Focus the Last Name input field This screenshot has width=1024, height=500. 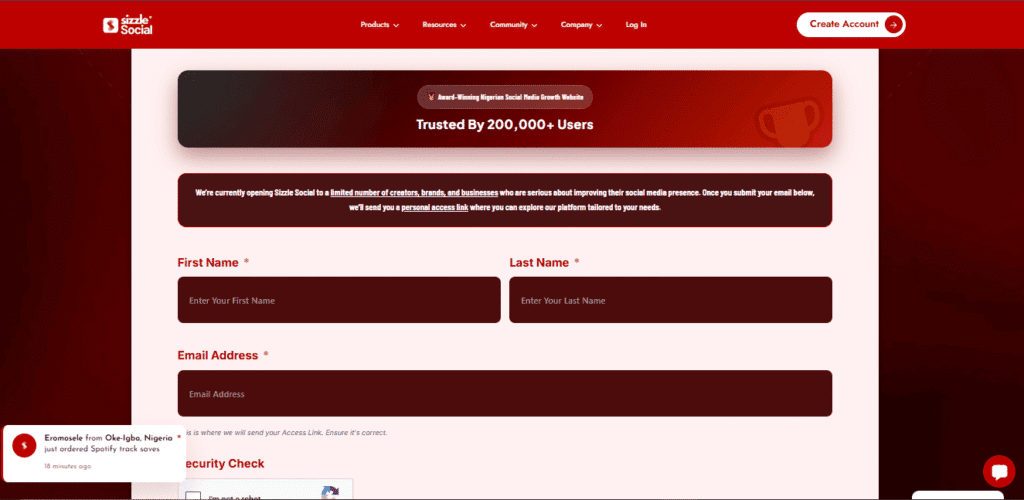671,300
